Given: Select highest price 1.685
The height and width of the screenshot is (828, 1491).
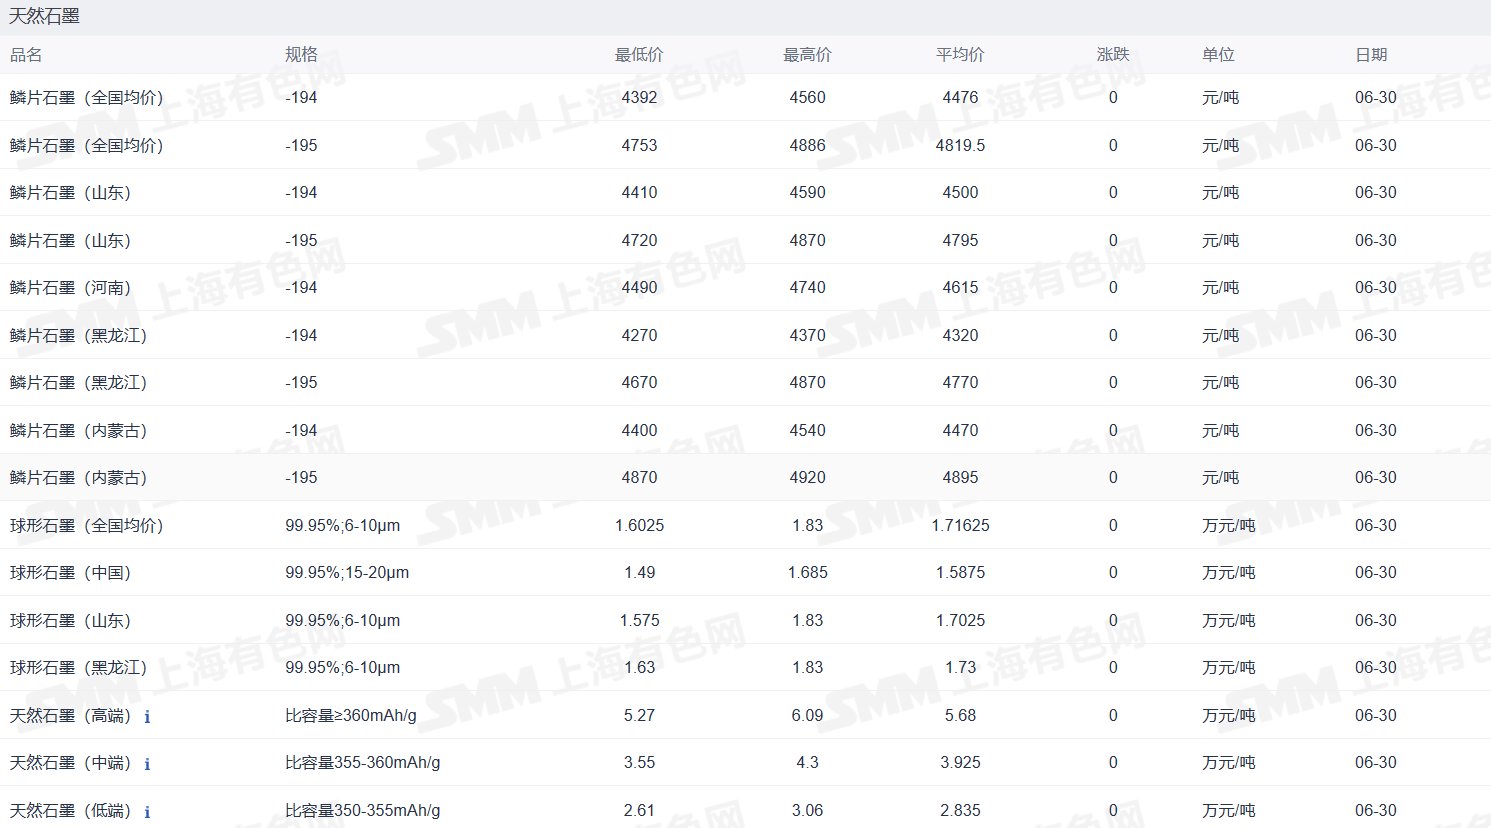Looking at the screenshot, I should pos(807,572).
